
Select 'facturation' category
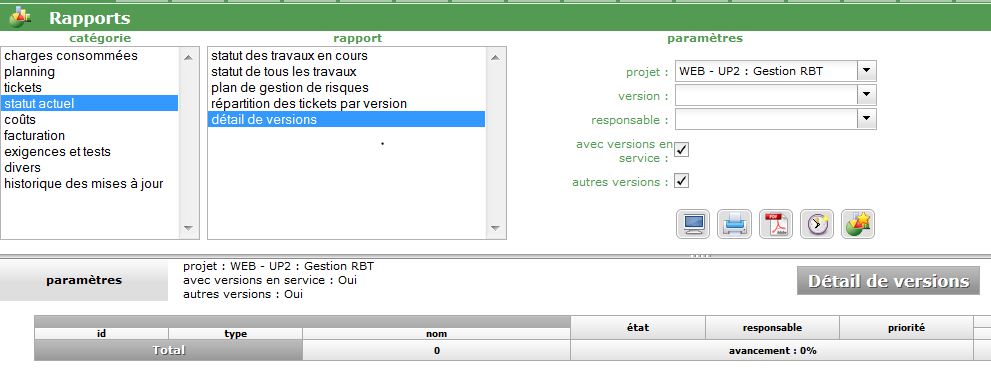pyautogui.click(x=90, y=135)
